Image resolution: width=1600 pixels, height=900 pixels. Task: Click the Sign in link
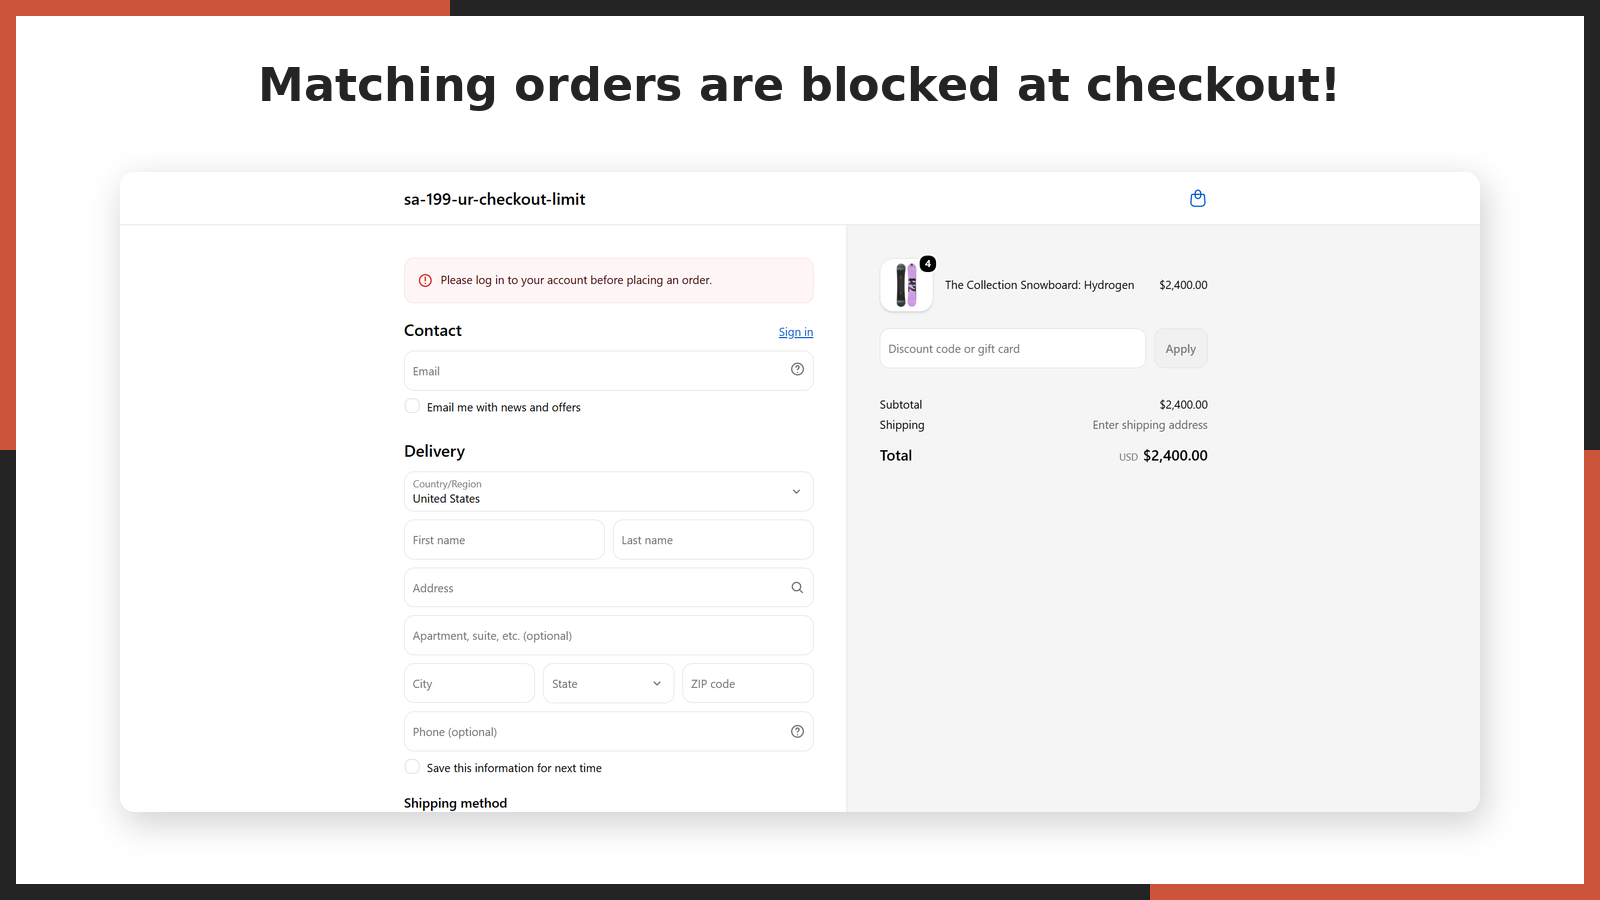coord(796,332)
